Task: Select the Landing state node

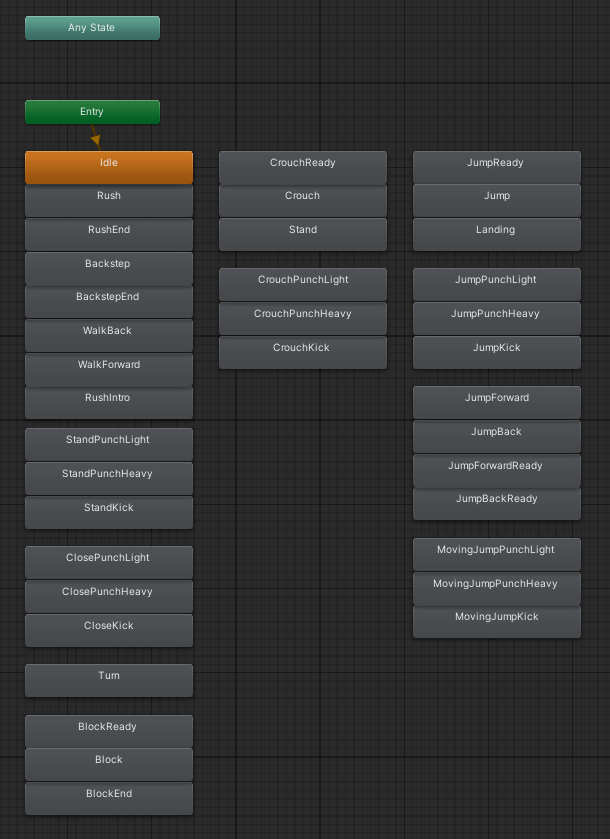Action: (496, 234)
